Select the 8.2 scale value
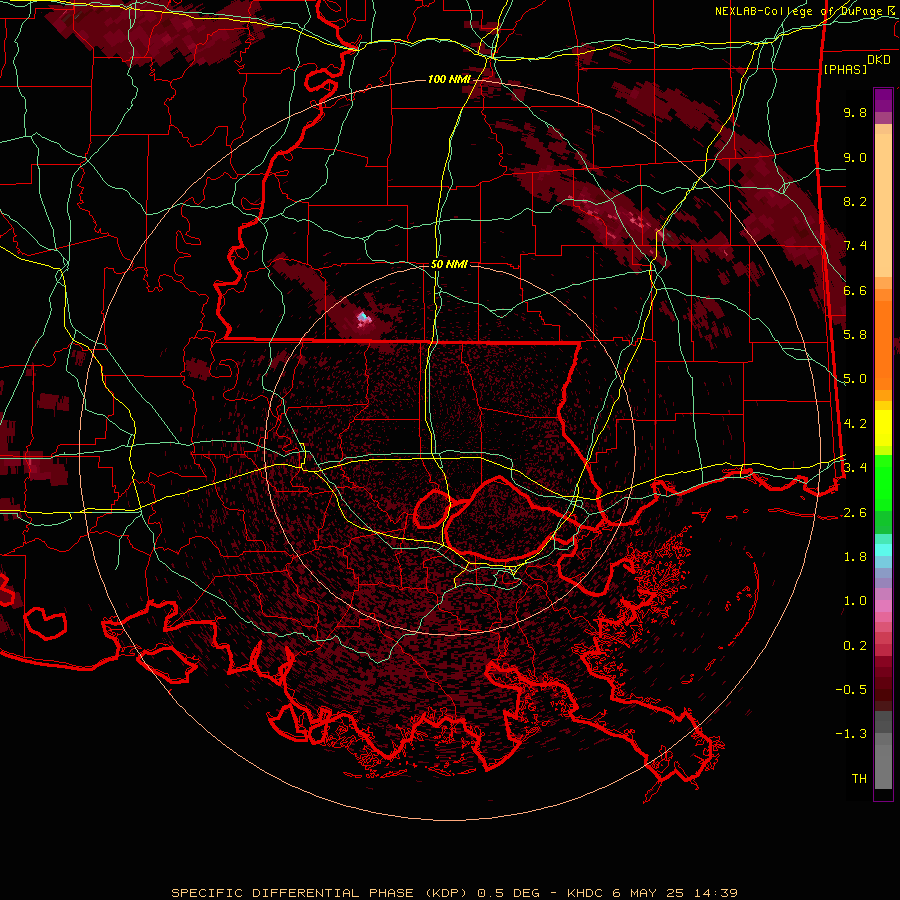 click(x=855, y=201)
